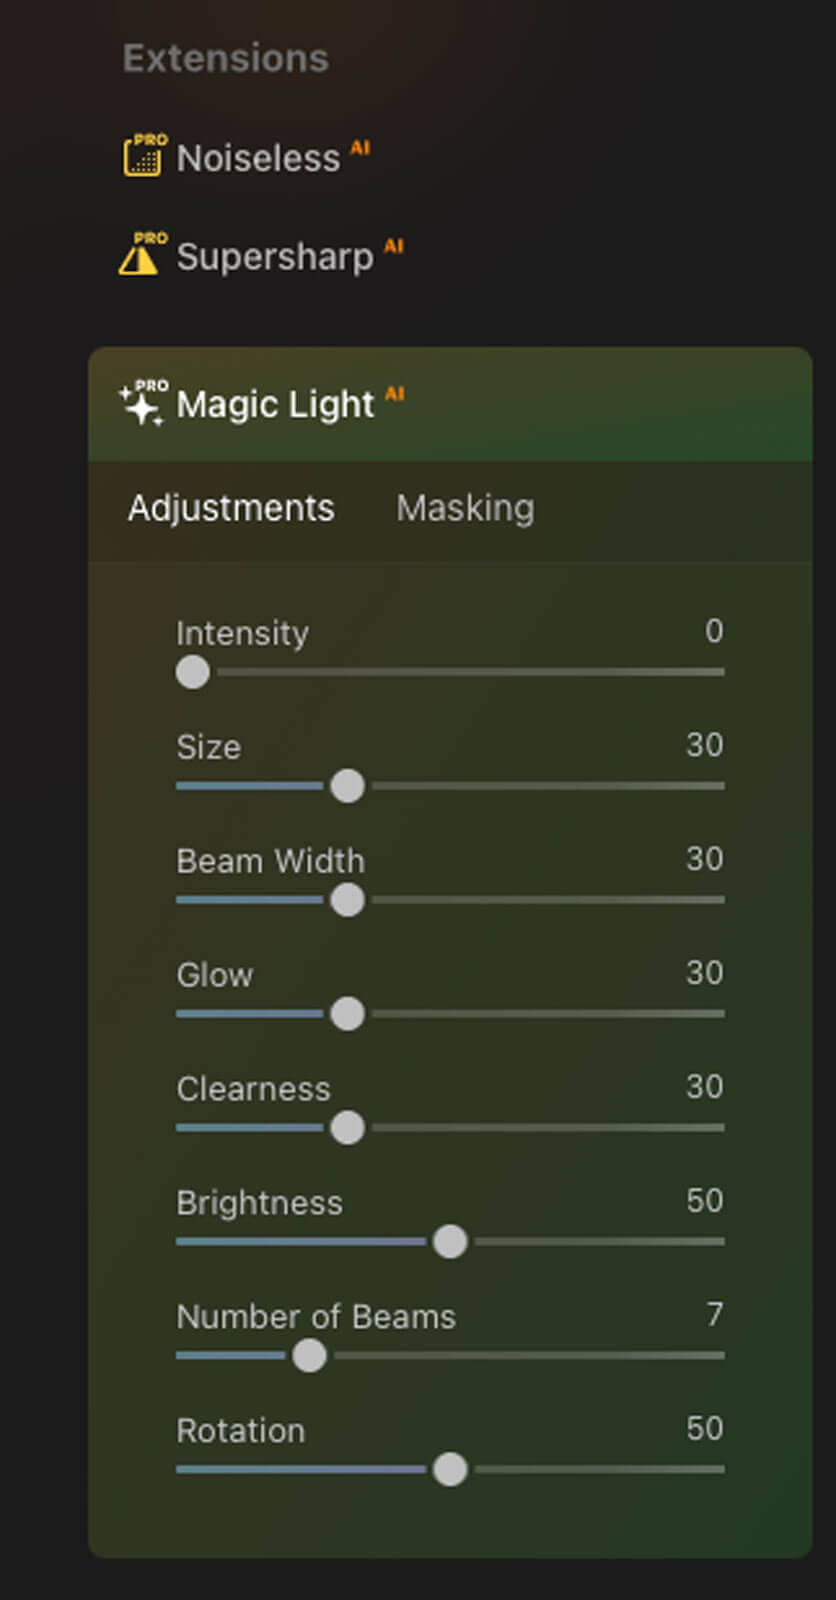This screenshot has height=1600, width=836.
Task: Click the Clearness slider handle
Action: click(x=347, y=1128)
